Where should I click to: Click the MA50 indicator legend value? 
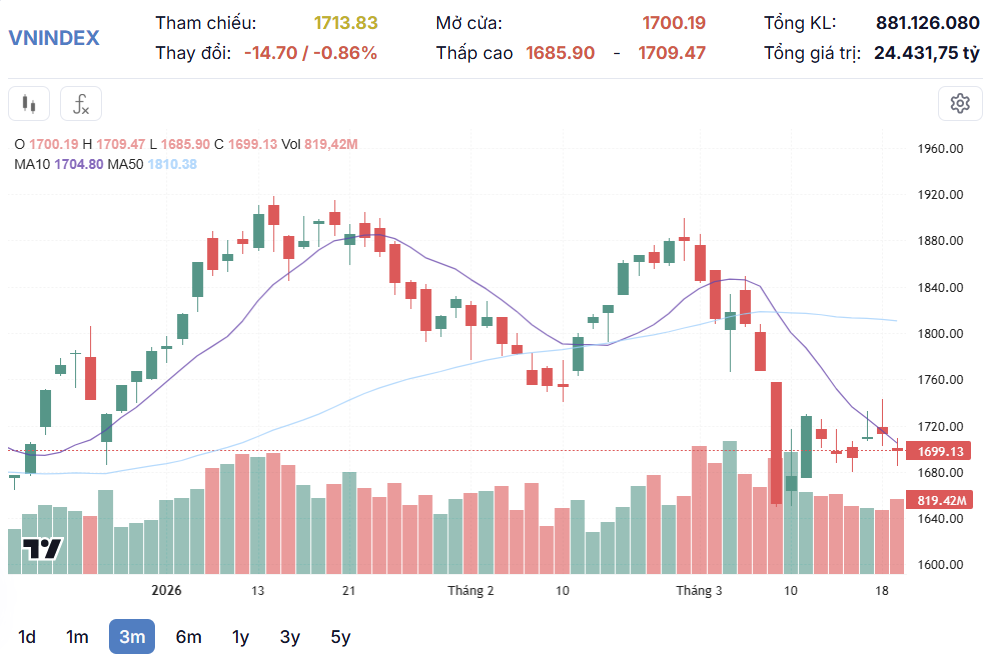[172, 164]
